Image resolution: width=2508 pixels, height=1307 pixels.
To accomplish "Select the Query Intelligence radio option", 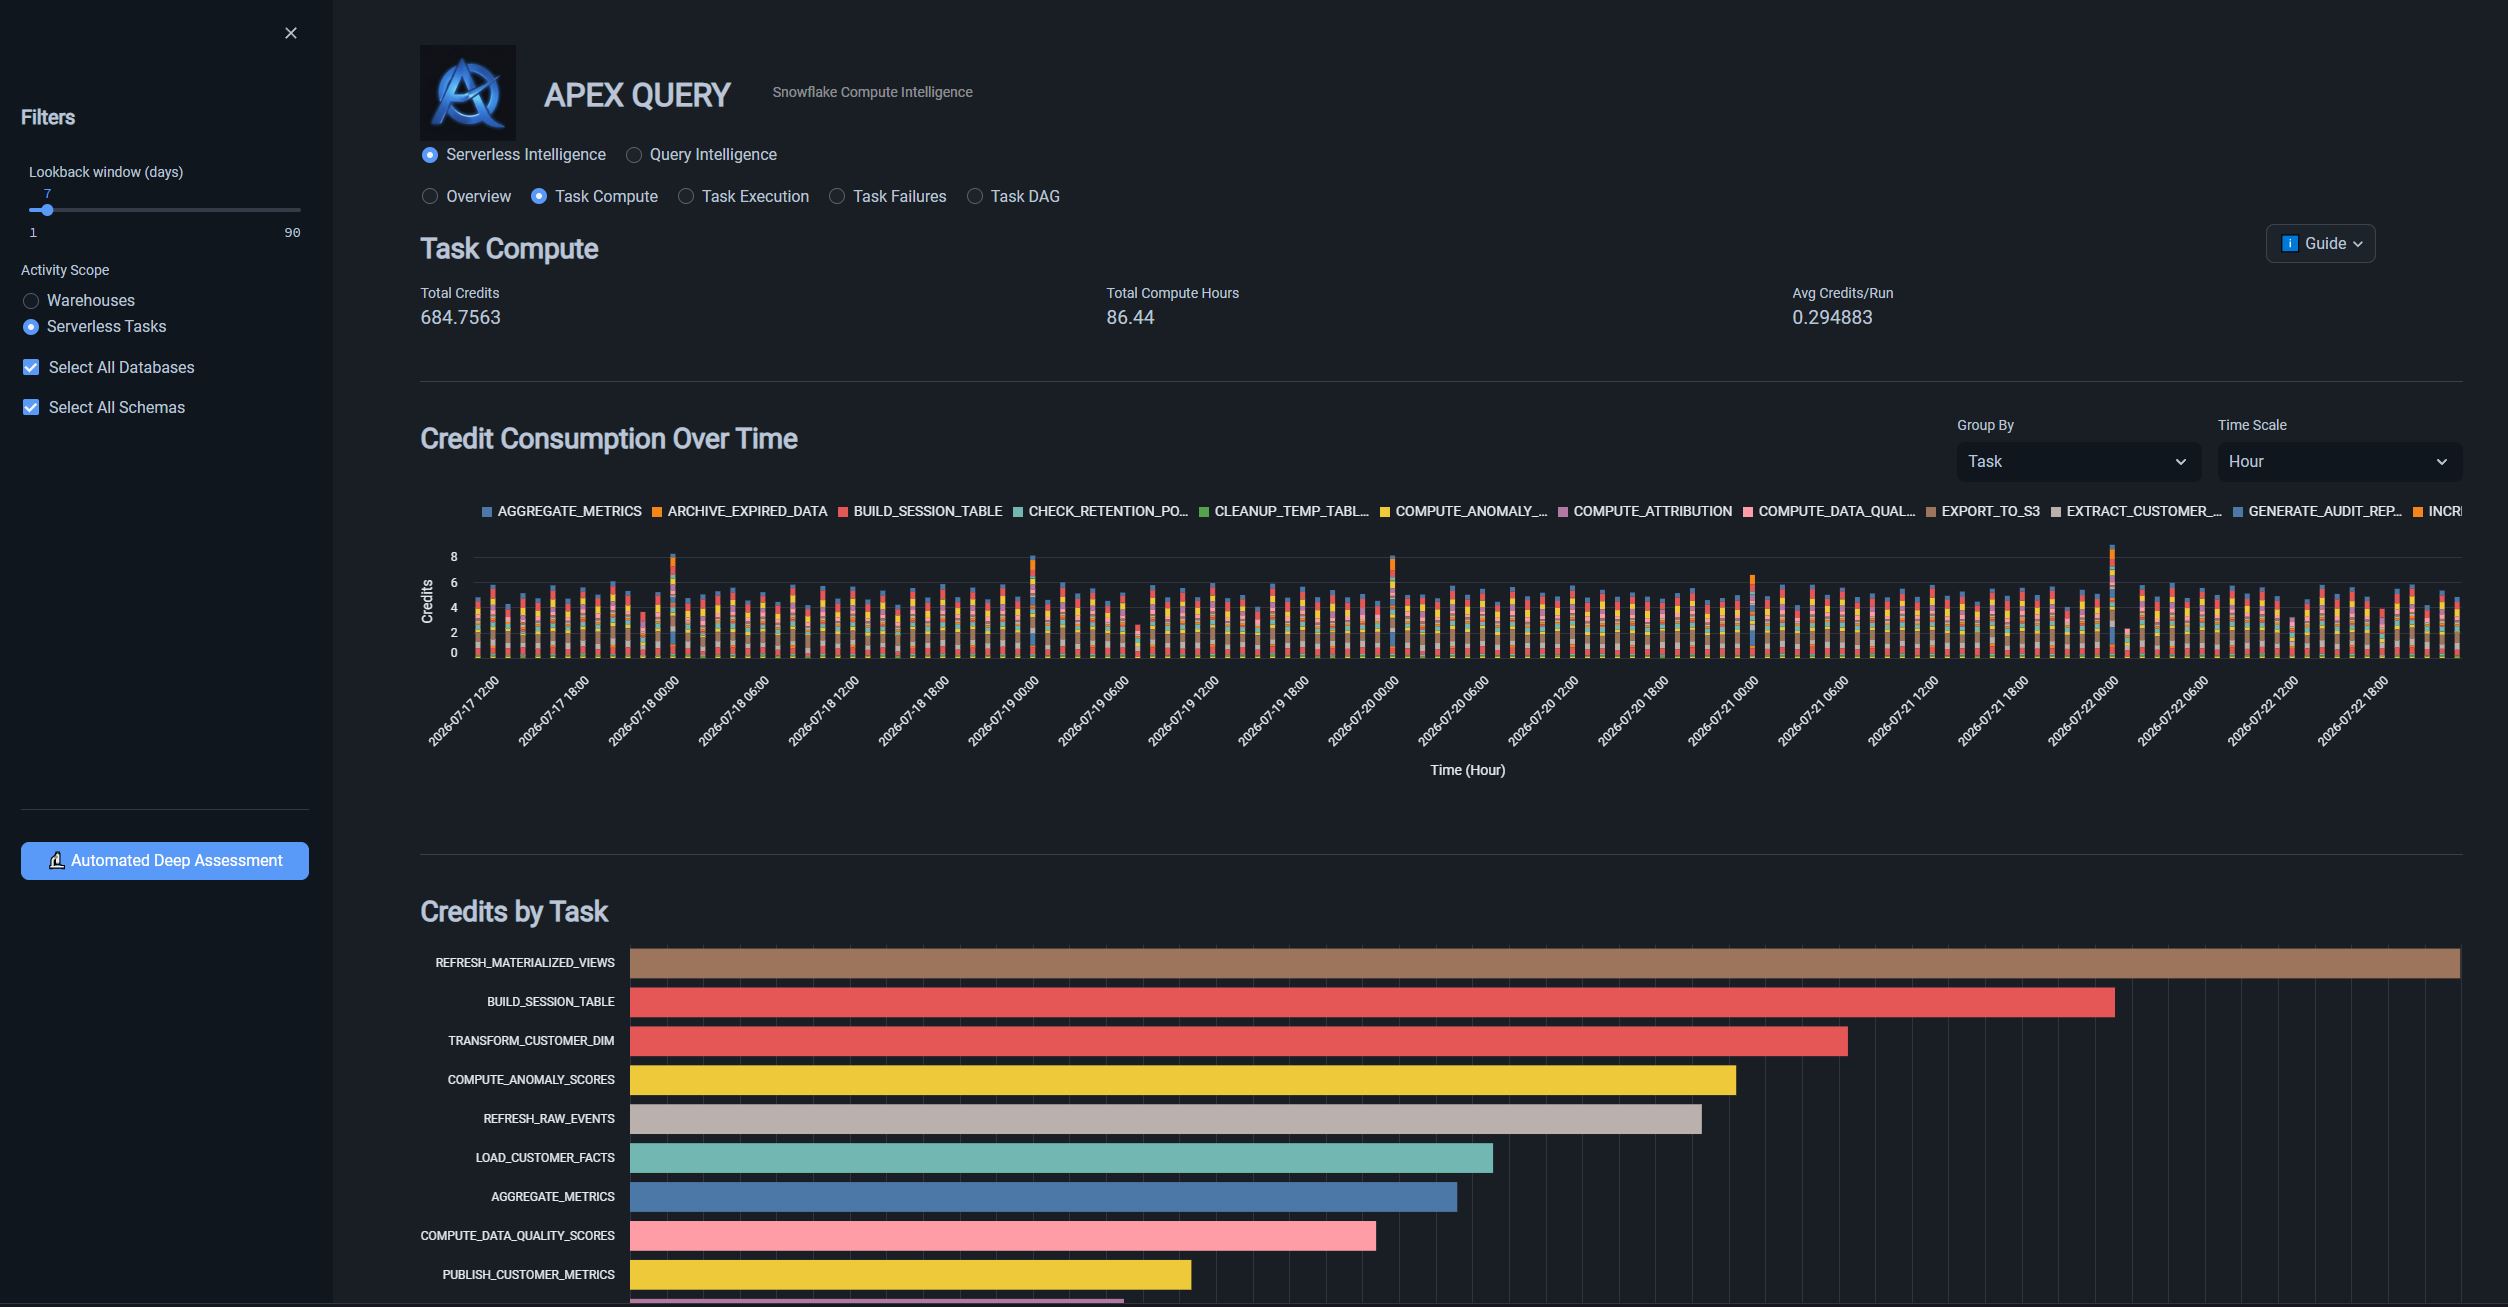I will (634, 155).
